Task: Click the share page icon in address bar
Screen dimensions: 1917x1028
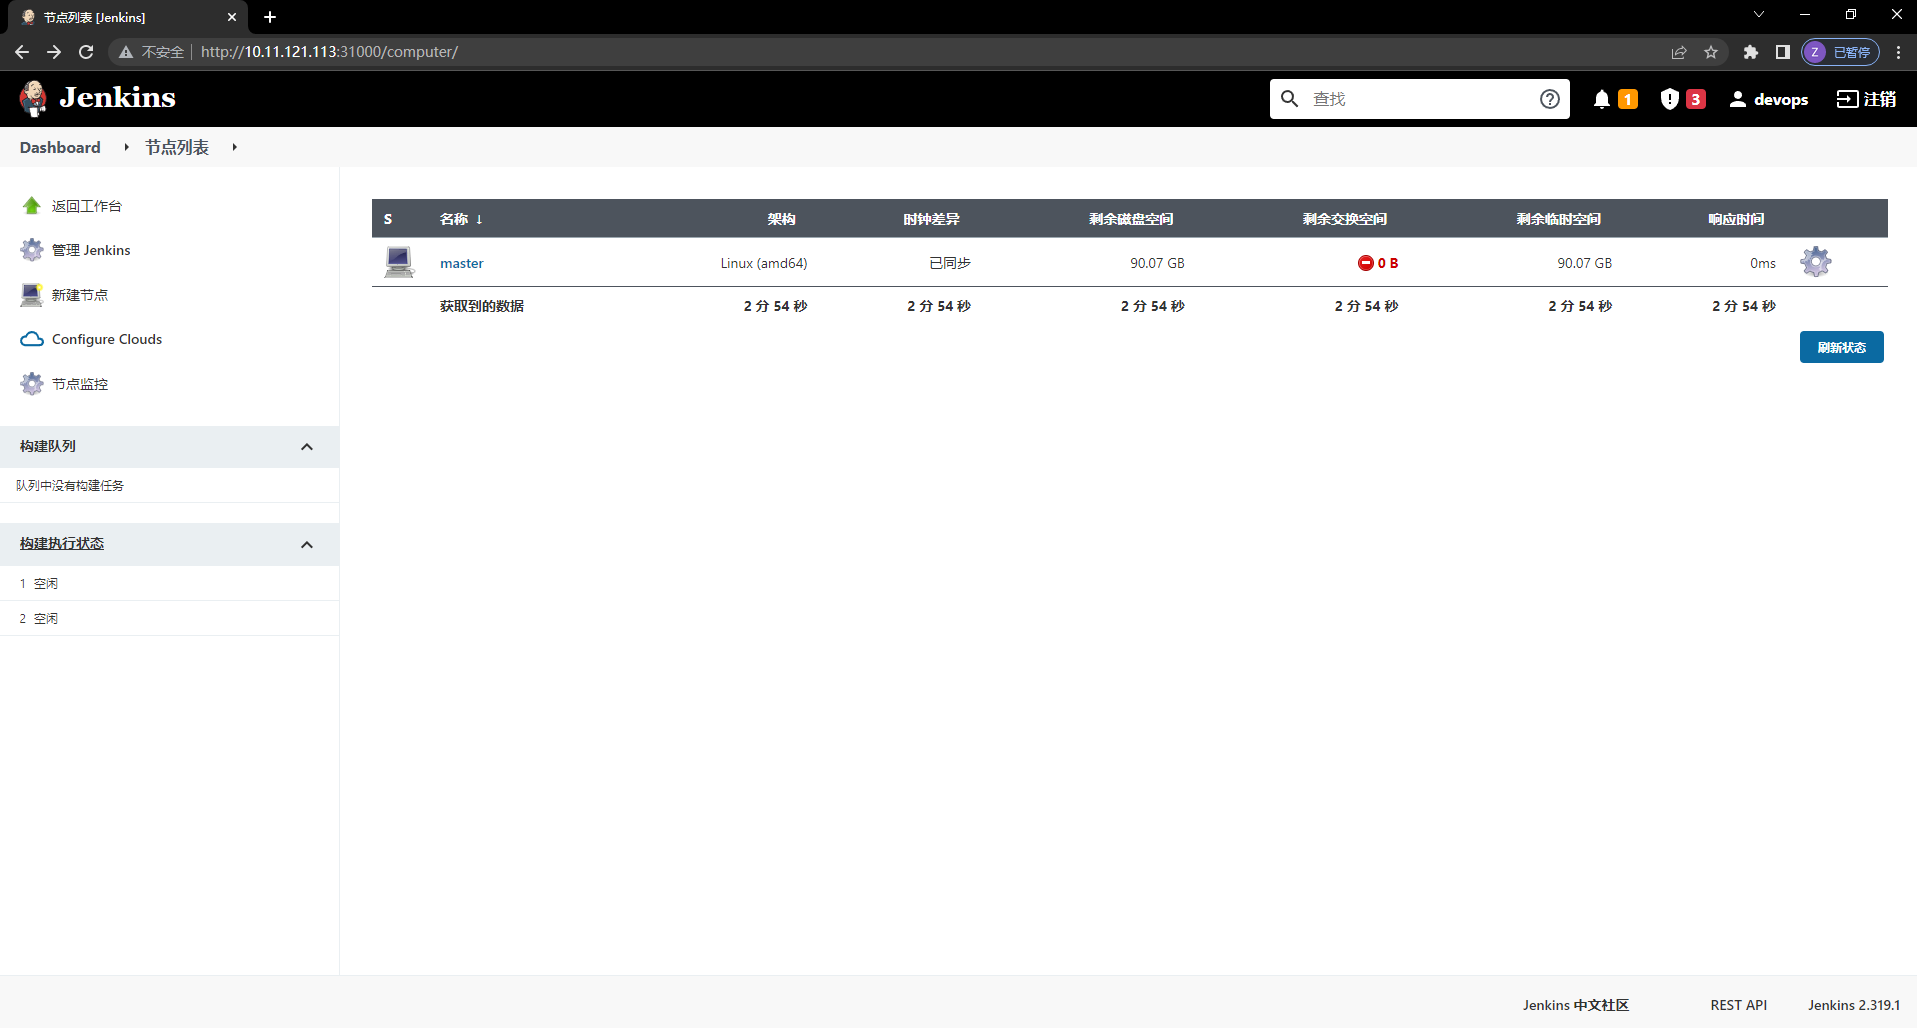Action: tap(1679, 52)
